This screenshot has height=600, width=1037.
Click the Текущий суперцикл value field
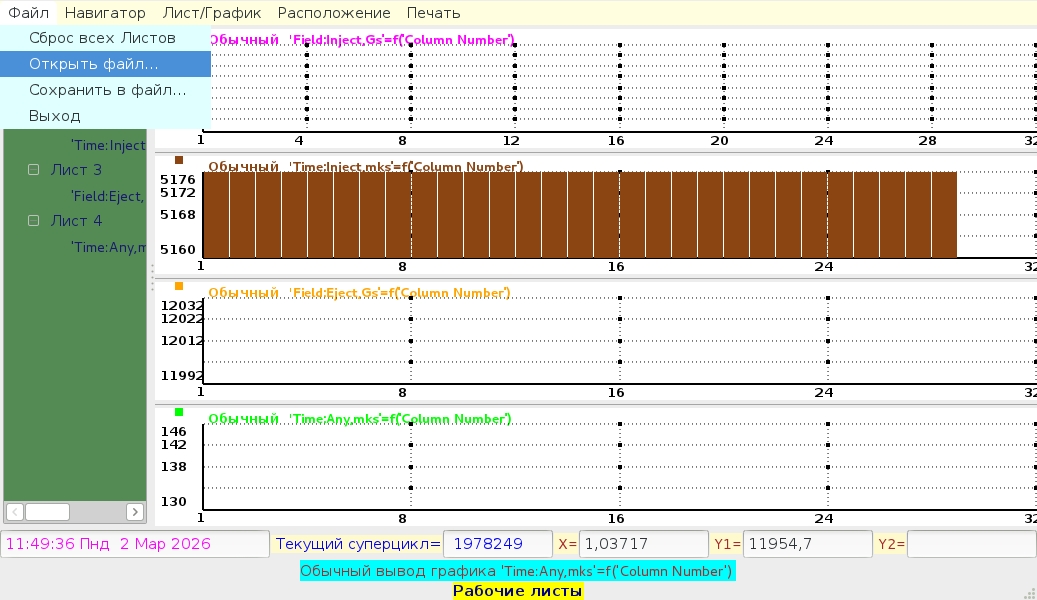pos(497,544)
